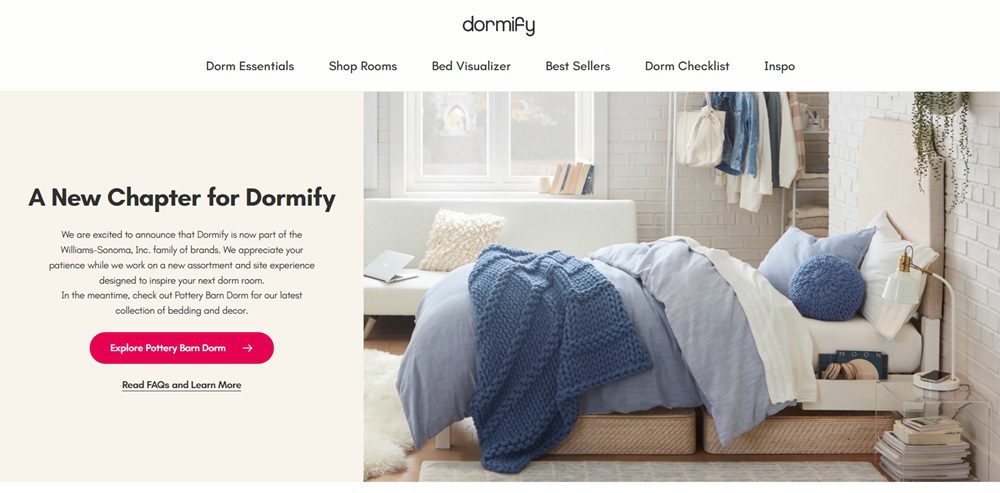The image size is (1000, 493).
Task: Open the Dorm Checklist page
Action: pyautogui.click(x=687, y=66)
